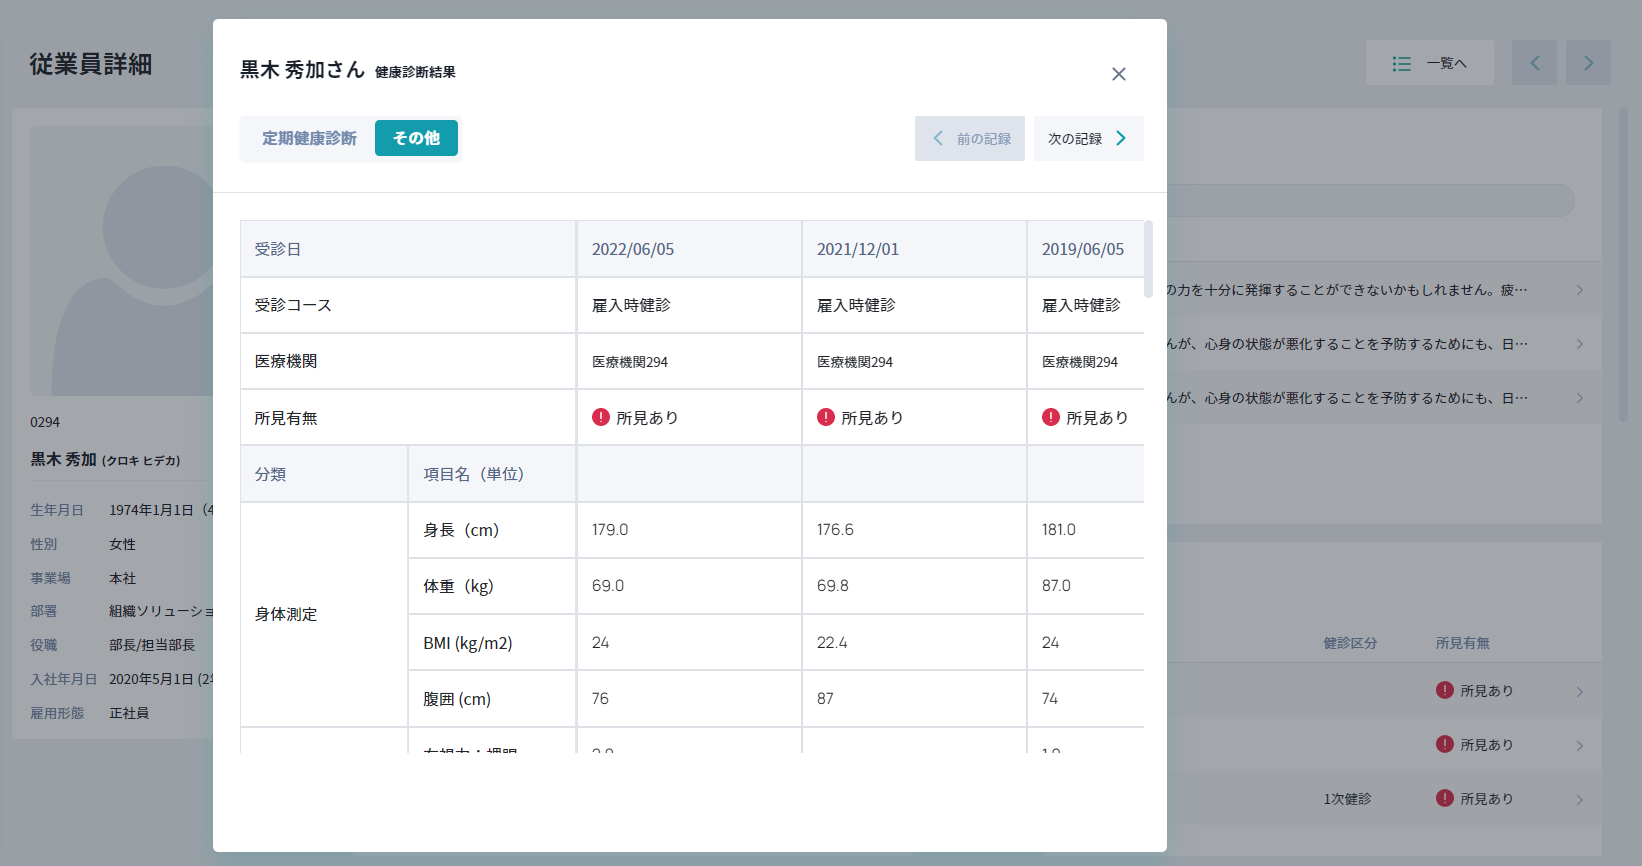
Task: Click the 受診日 row label
Action: (278, 249)
